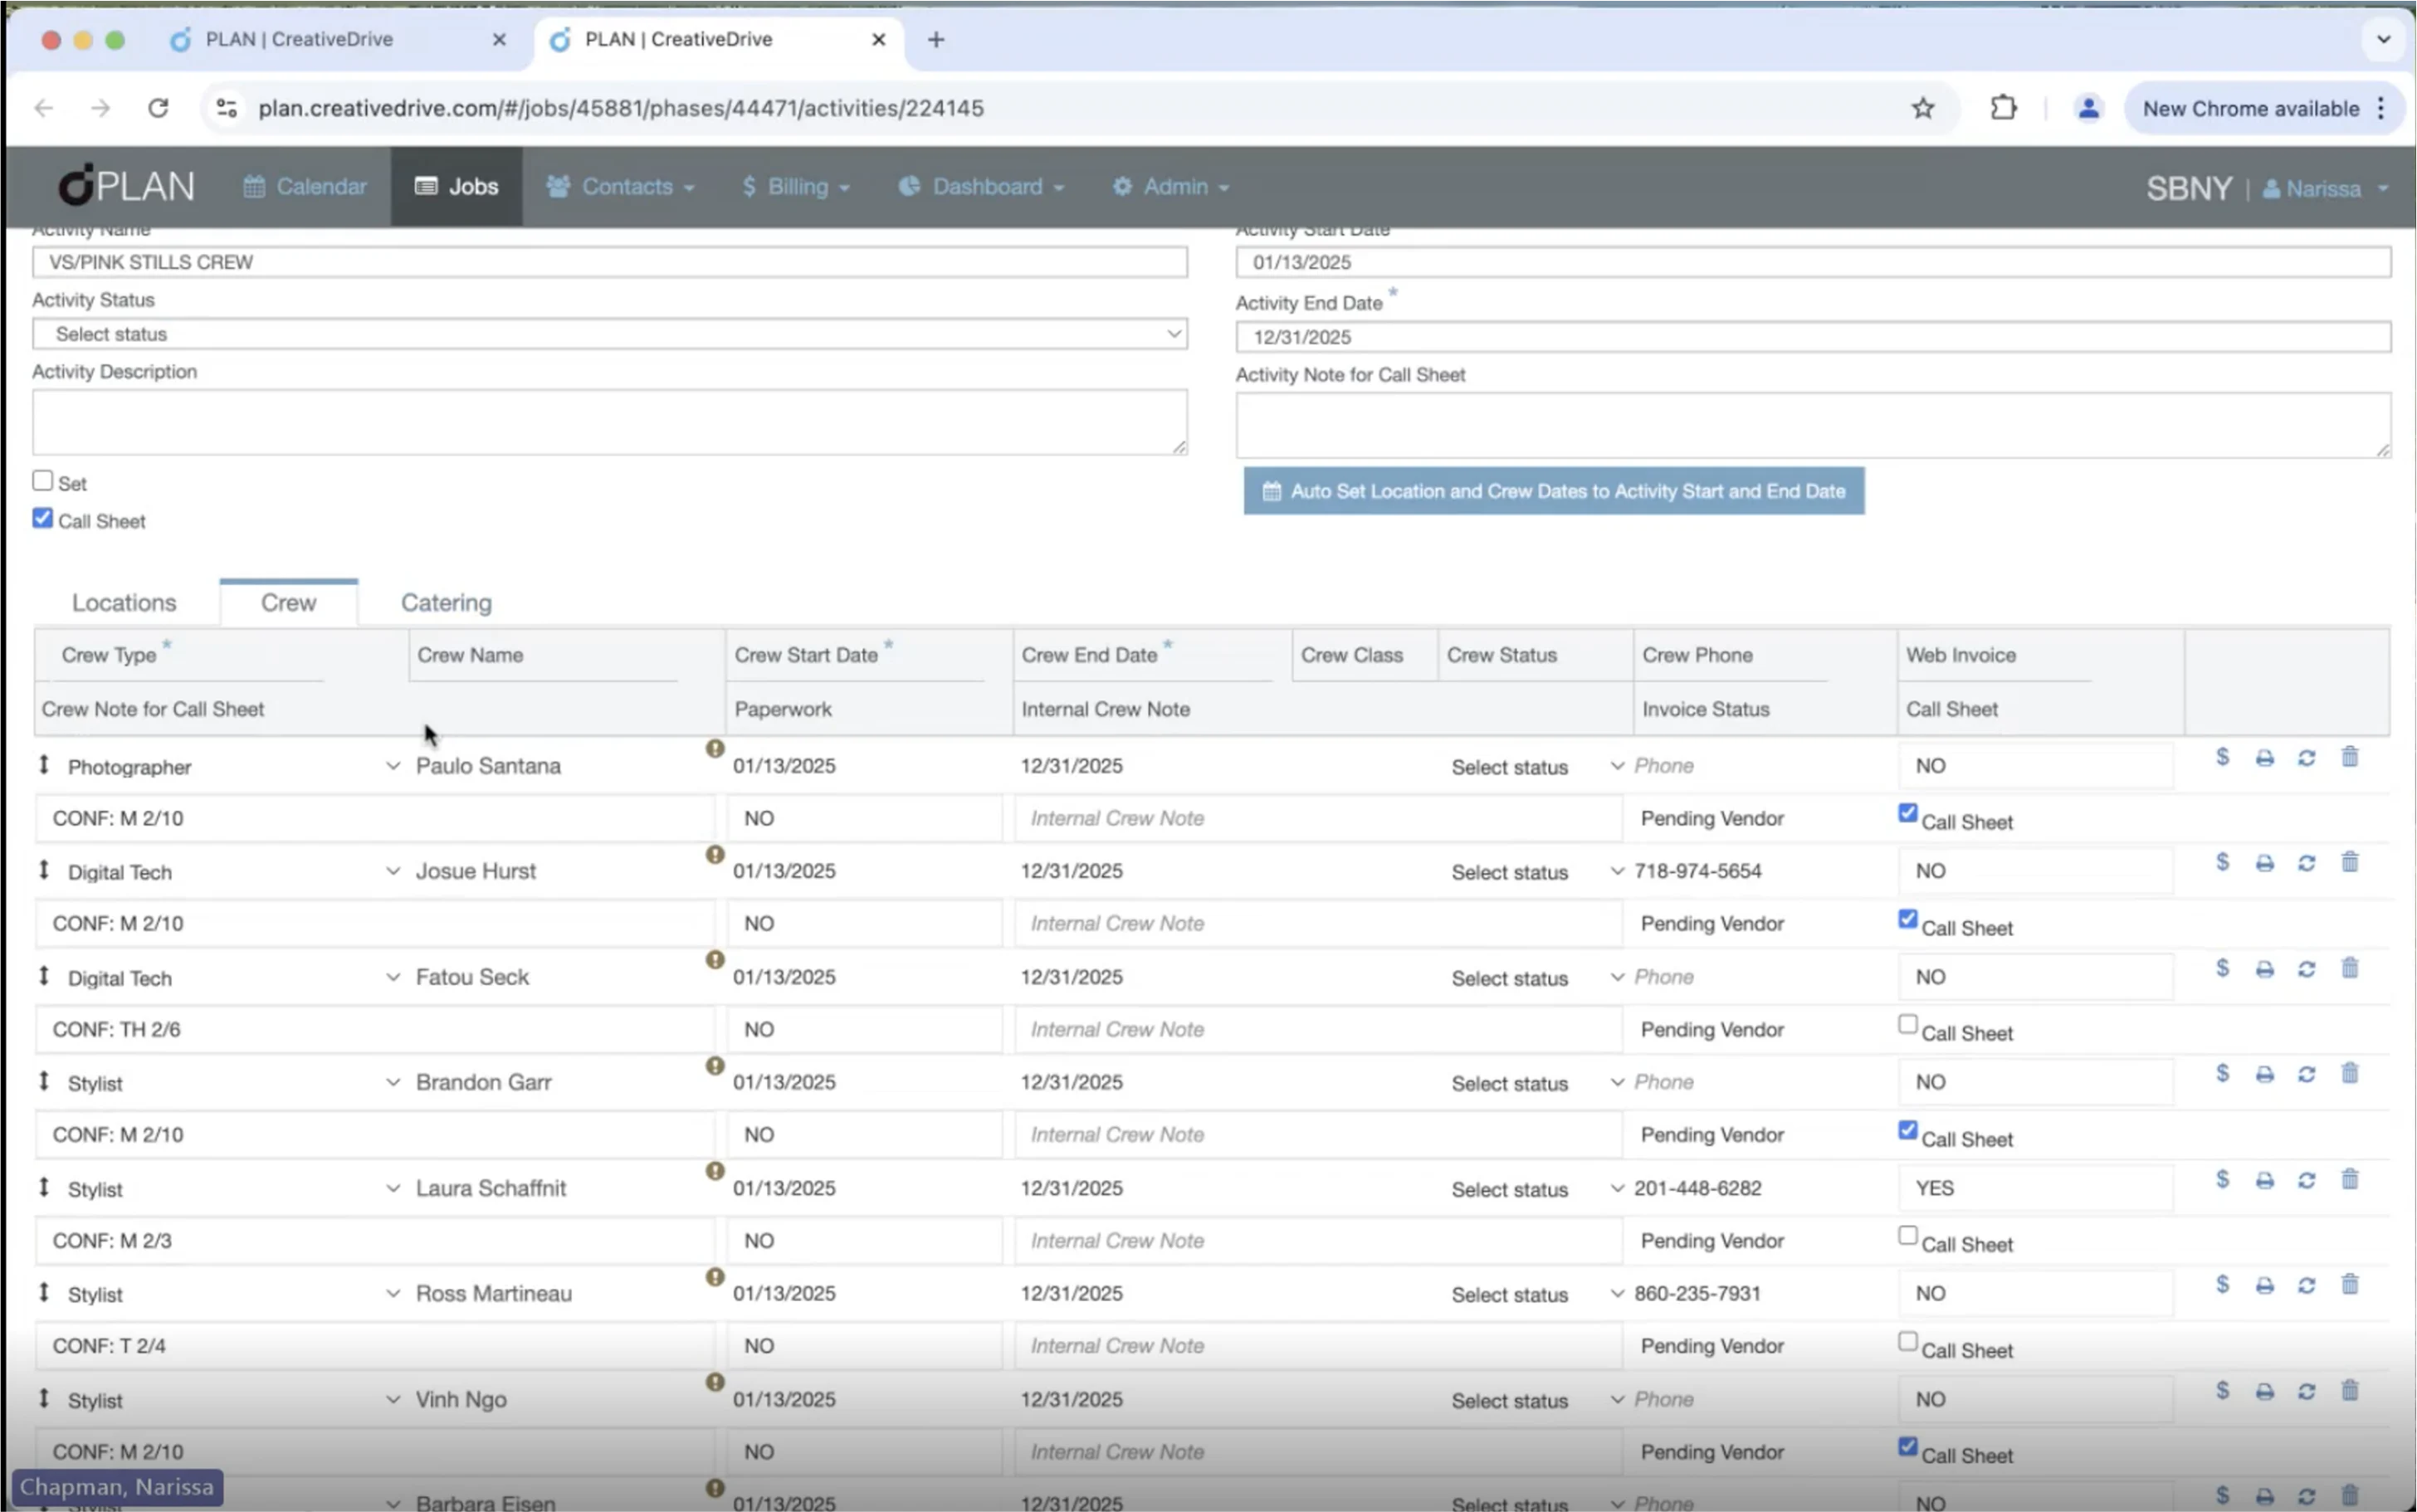
Task: Print Vinh Ngo's crew row
Action: [x=2265, y=1391]
